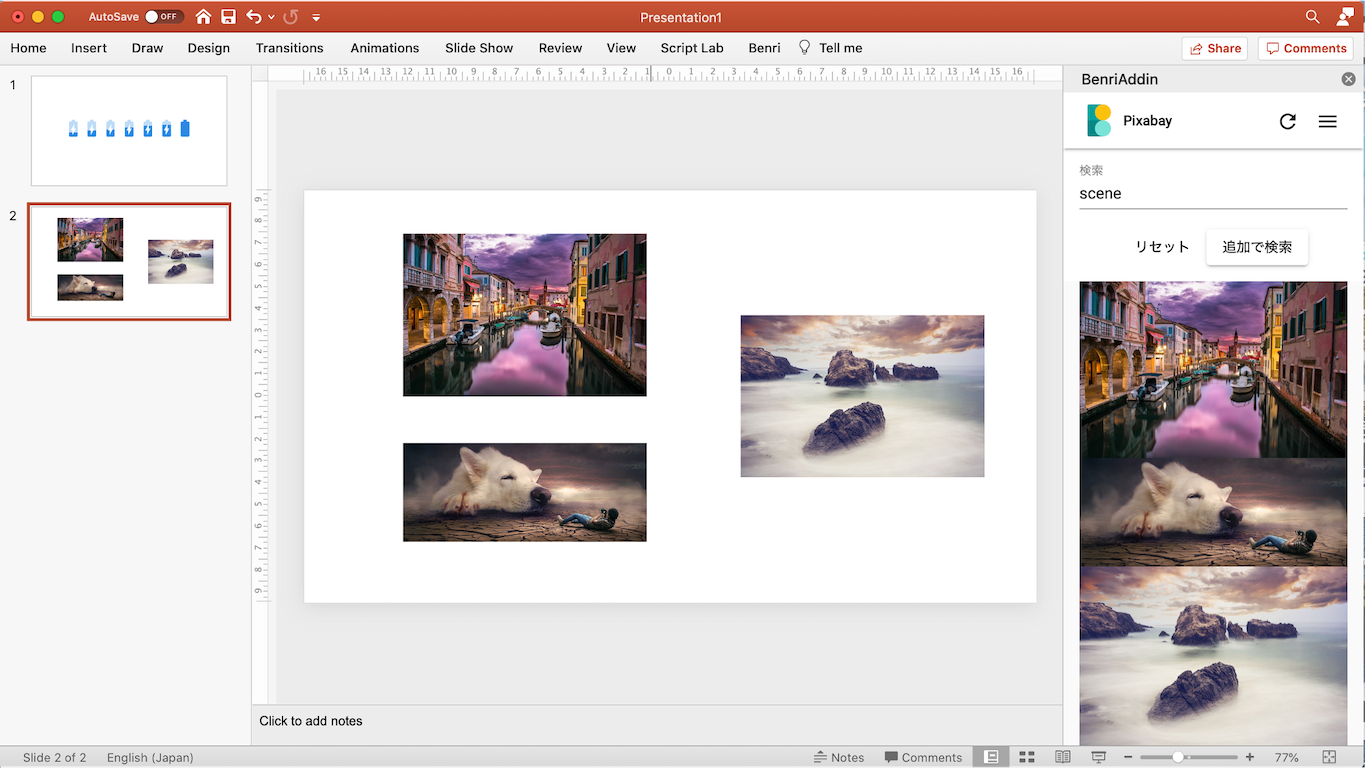Open the Transitions ribbon tab
1366x768 pixels.
tap(289, 48)
